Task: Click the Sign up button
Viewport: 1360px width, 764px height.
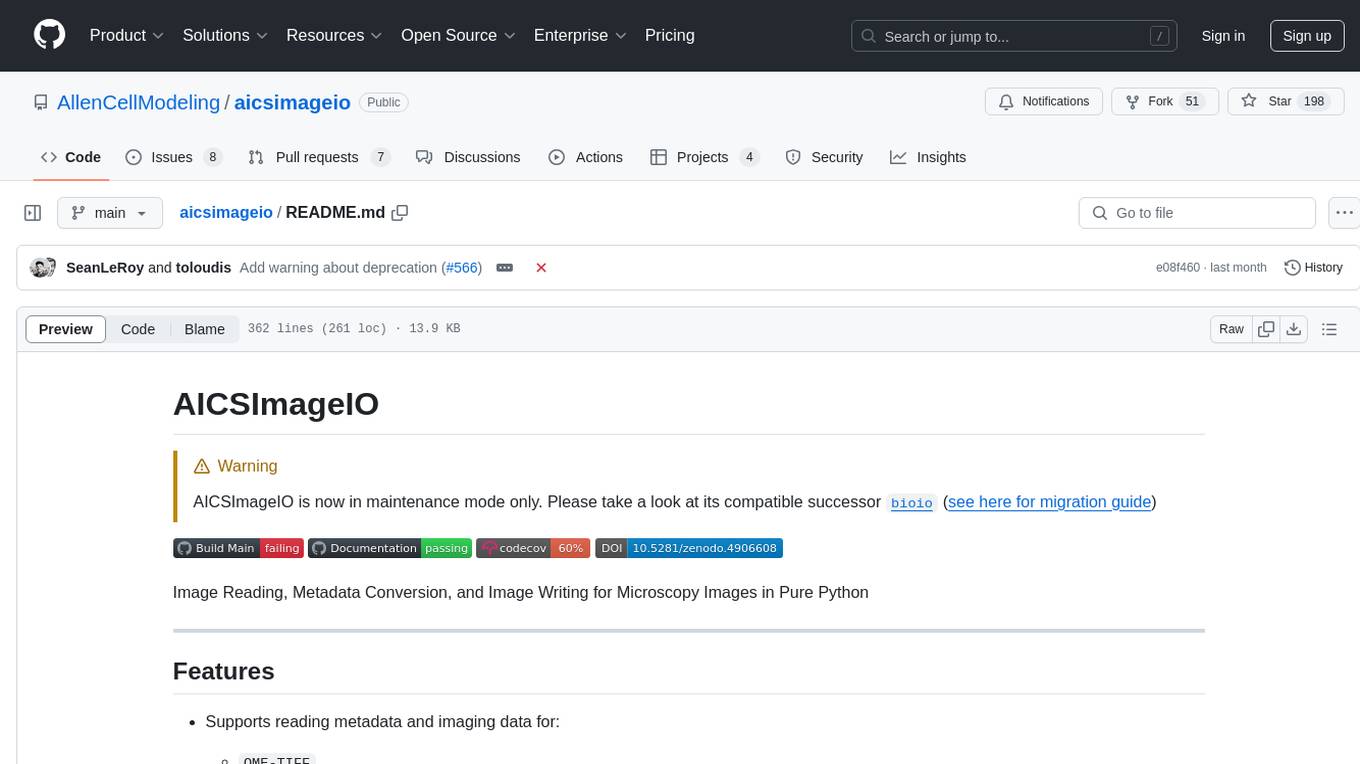Action: coord(1307,36)
